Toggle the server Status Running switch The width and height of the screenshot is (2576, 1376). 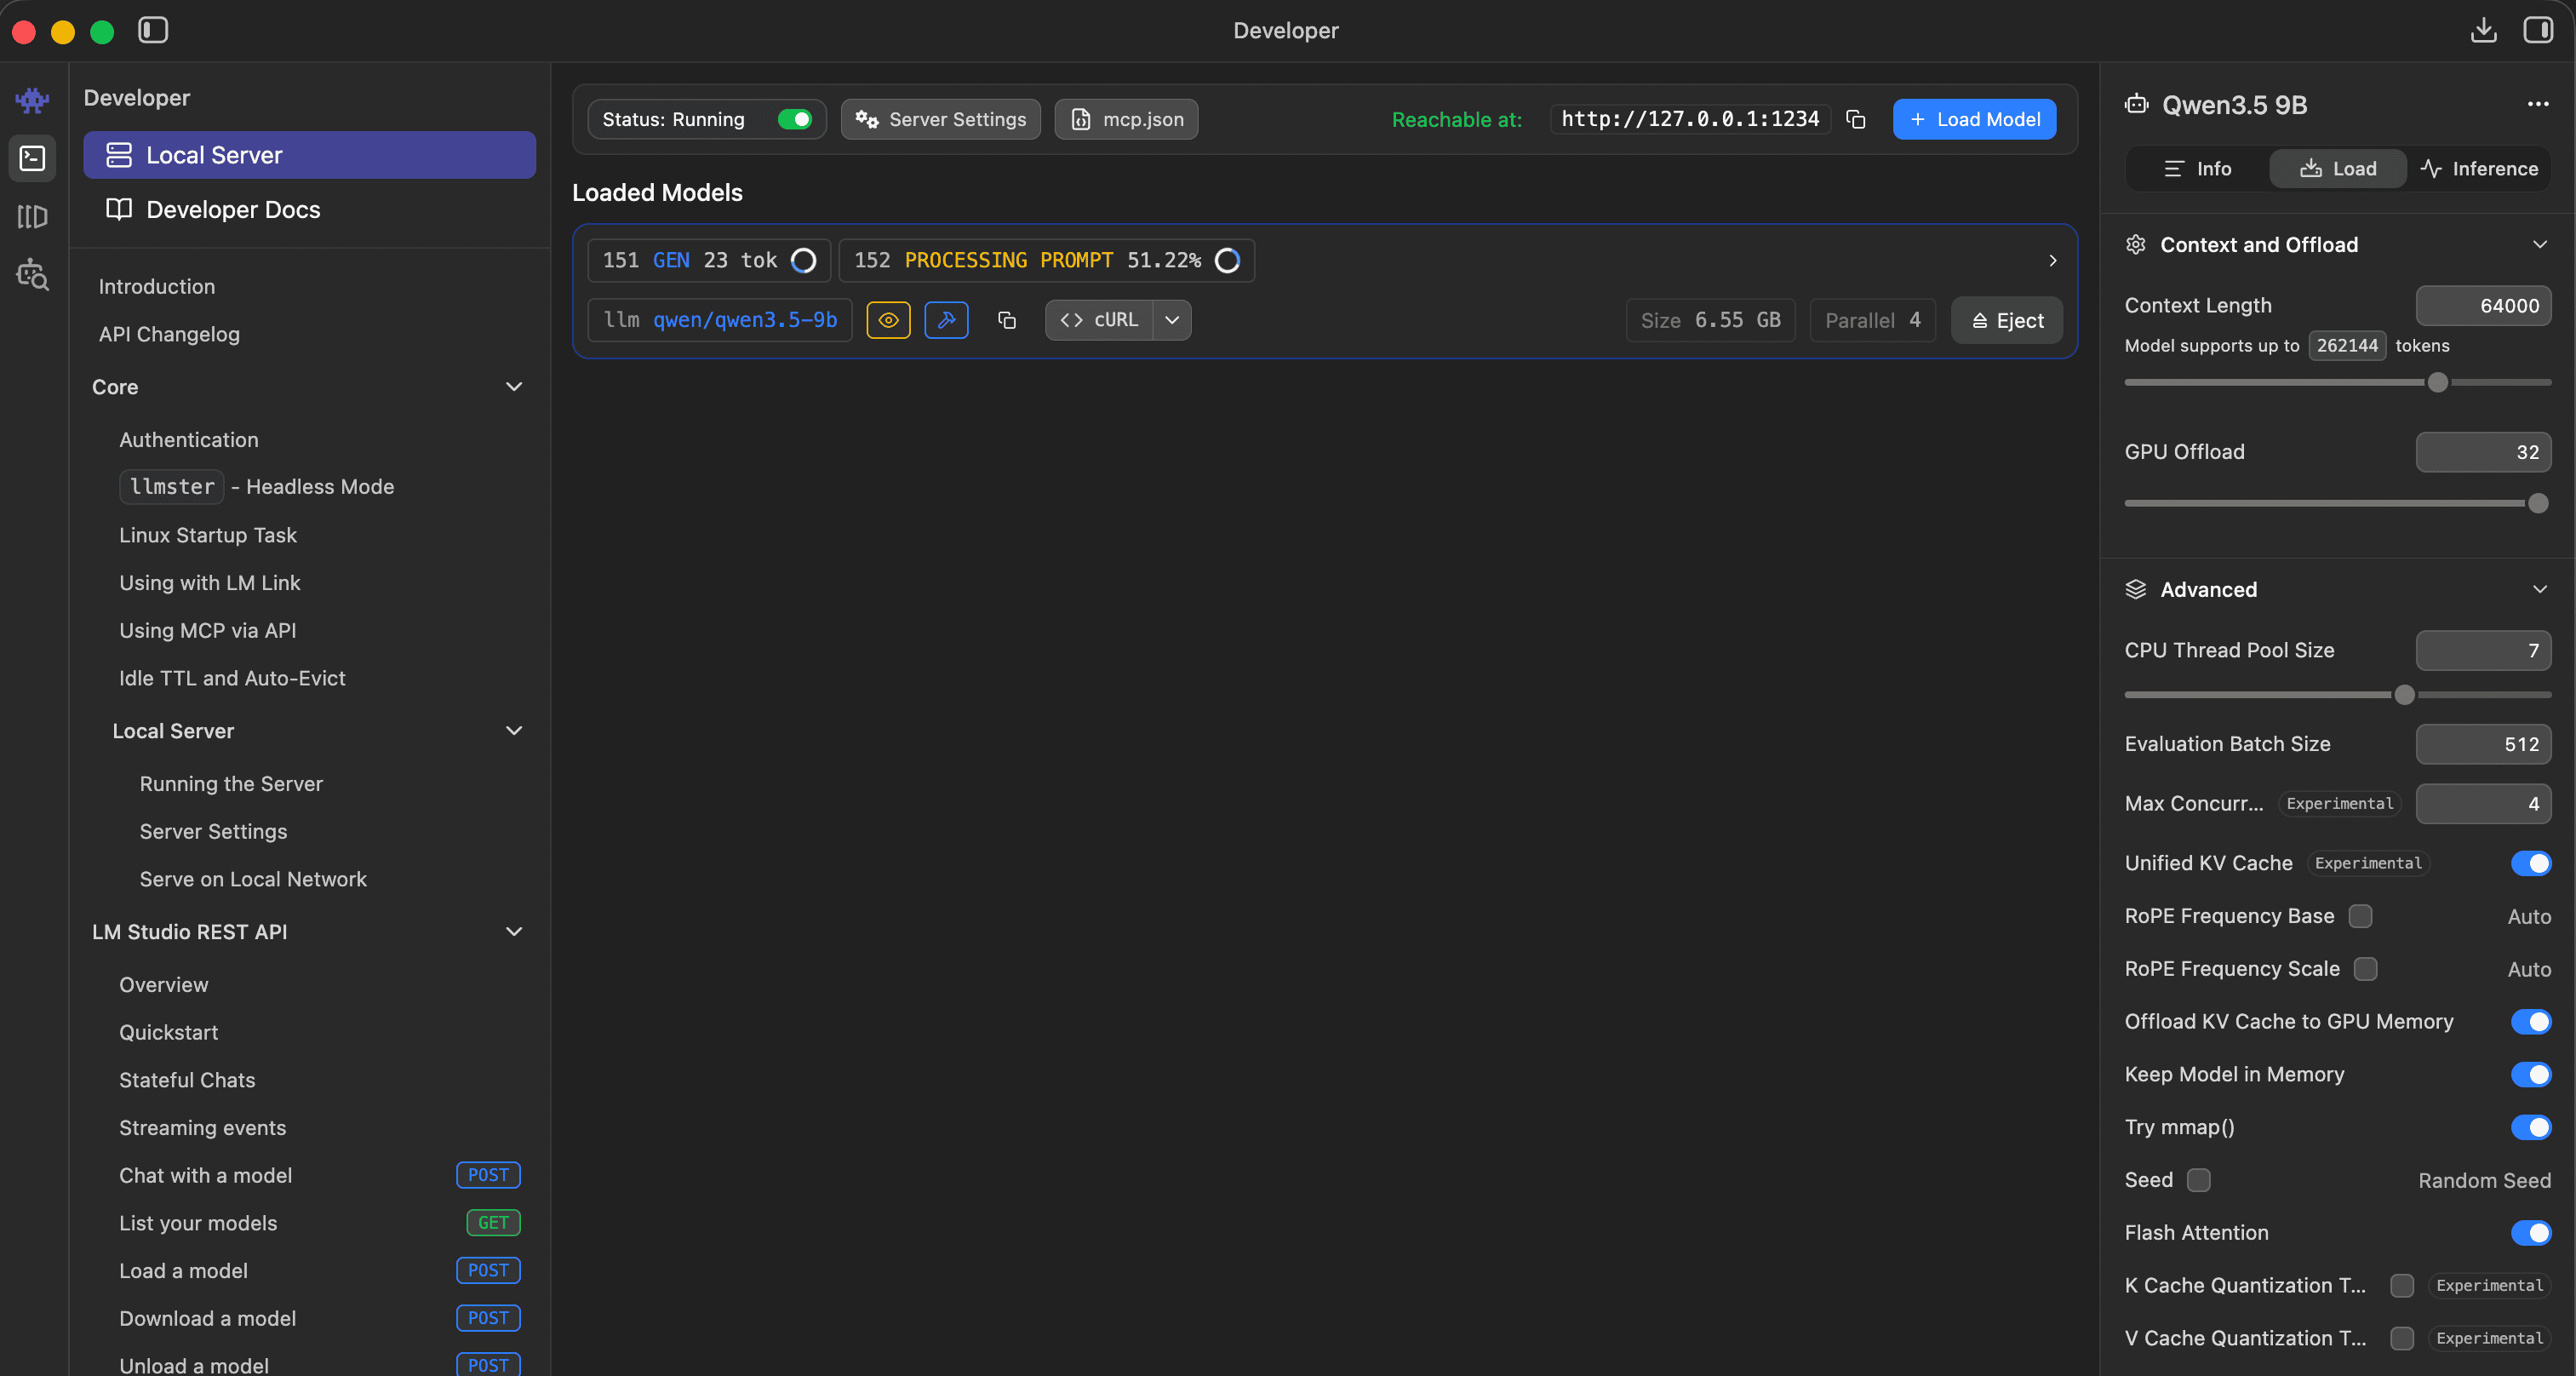click(795, 119)
